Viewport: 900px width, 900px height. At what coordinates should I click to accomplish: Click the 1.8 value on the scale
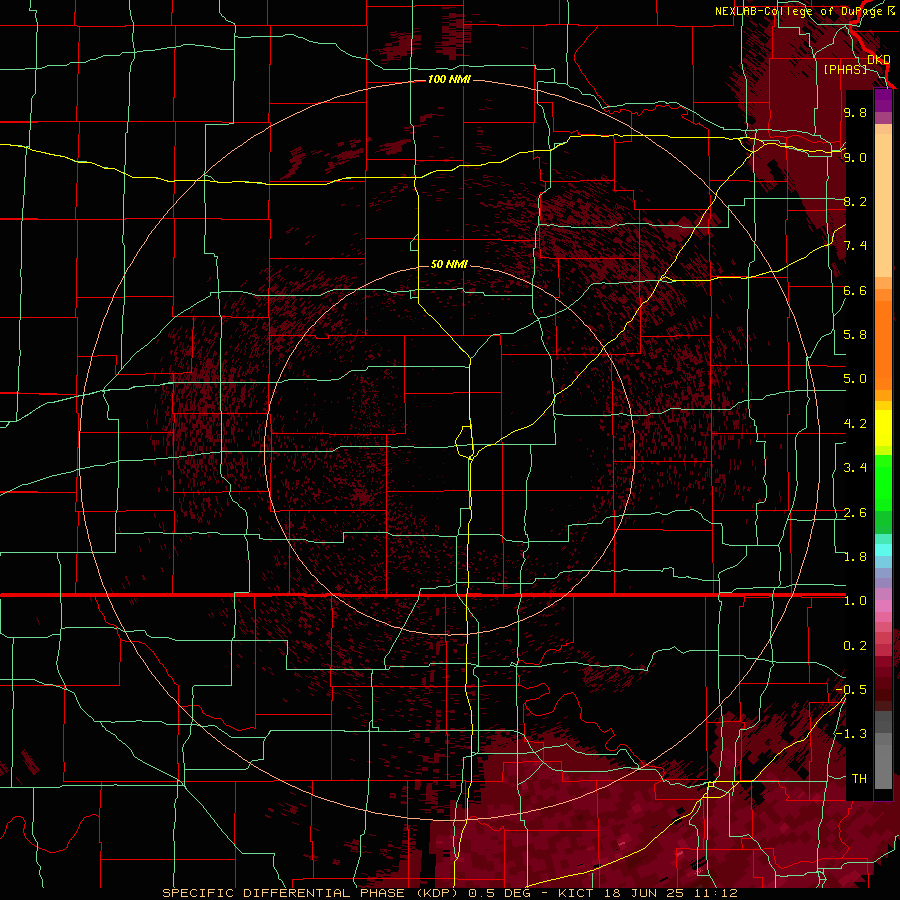click(855, 557)
